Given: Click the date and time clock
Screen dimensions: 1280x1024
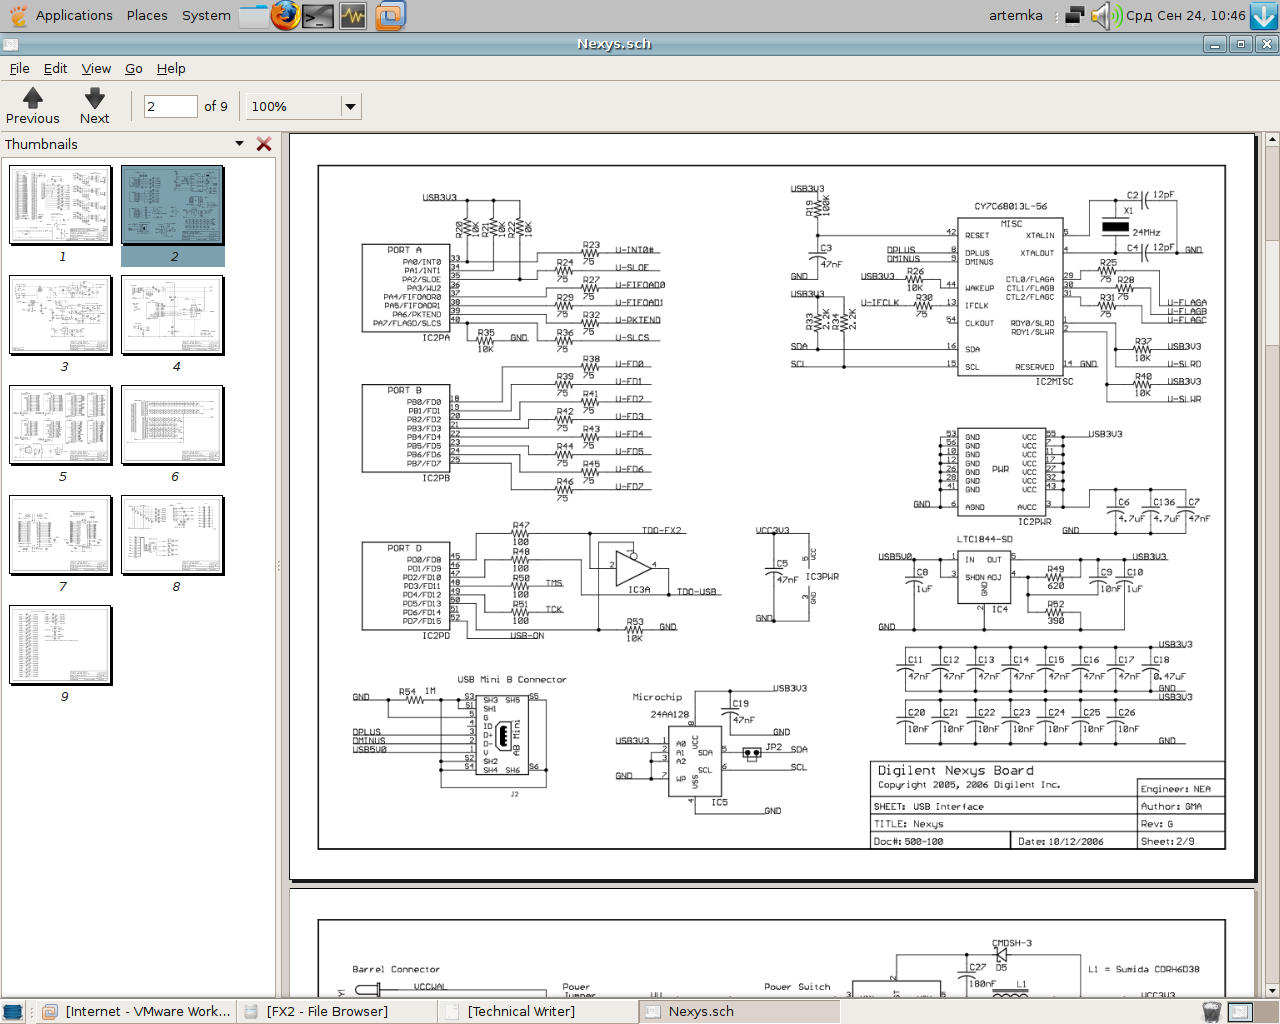Looking at the screenshot, I should (x=1186, y=15).
